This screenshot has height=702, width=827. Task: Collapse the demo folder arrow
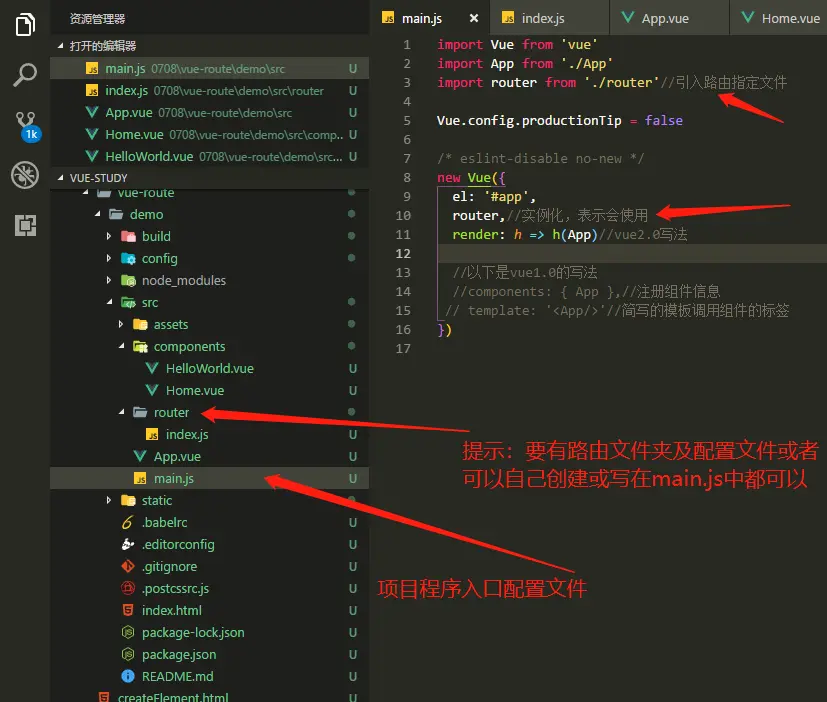[x=98, y=214]
